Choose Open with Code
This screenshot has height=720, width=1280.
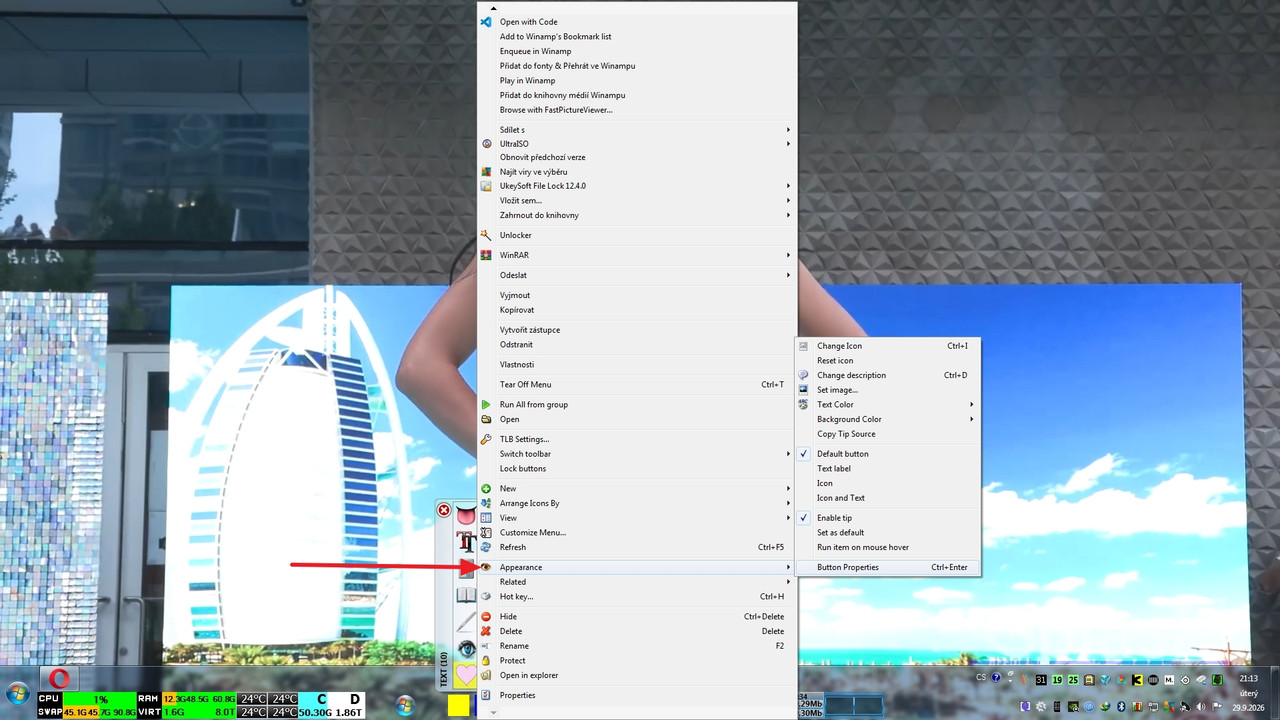(x=637, y=22)
